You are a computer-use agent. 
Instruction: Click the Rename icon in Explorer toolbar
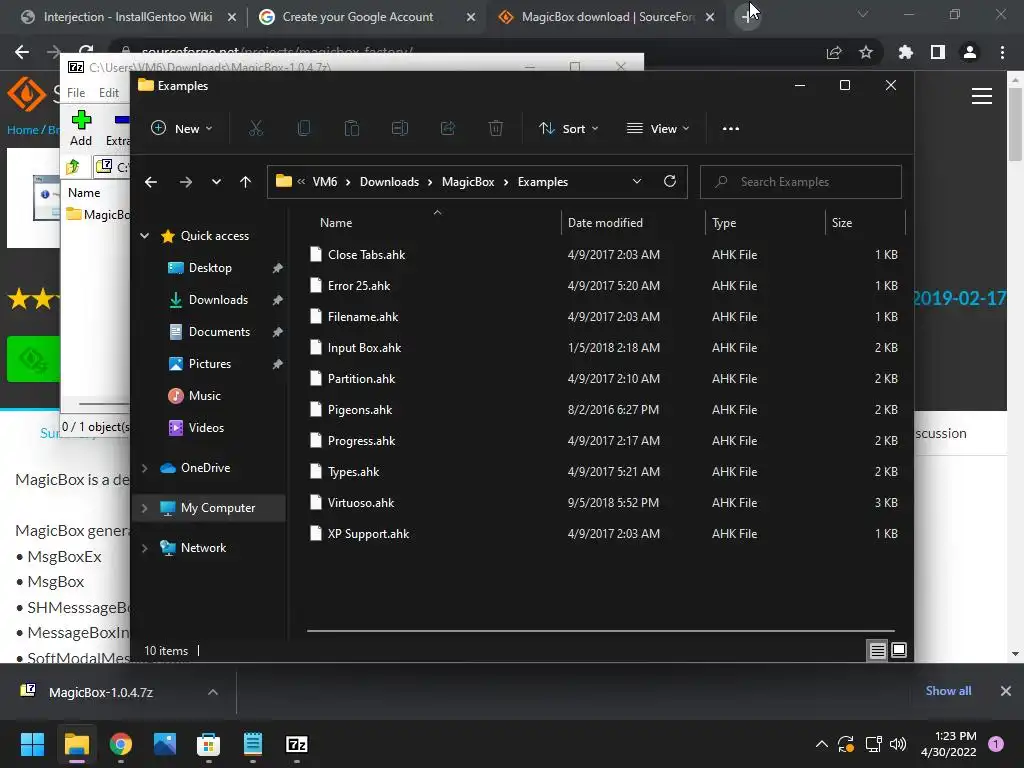(400, 129)
